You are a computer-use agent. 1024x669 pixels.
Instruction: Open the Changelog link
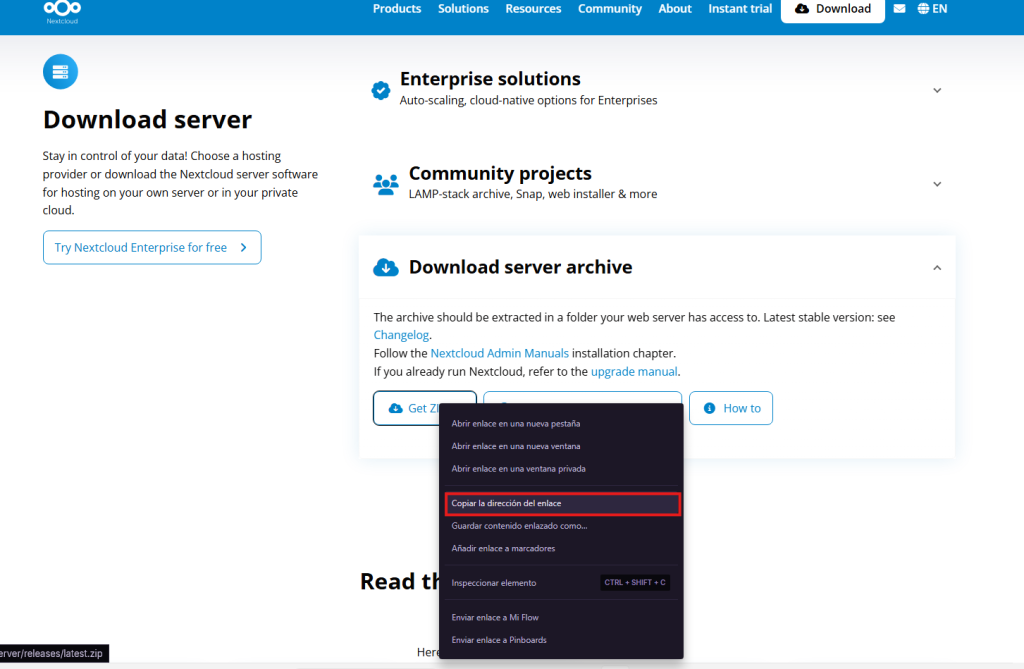tap(402, 335)
